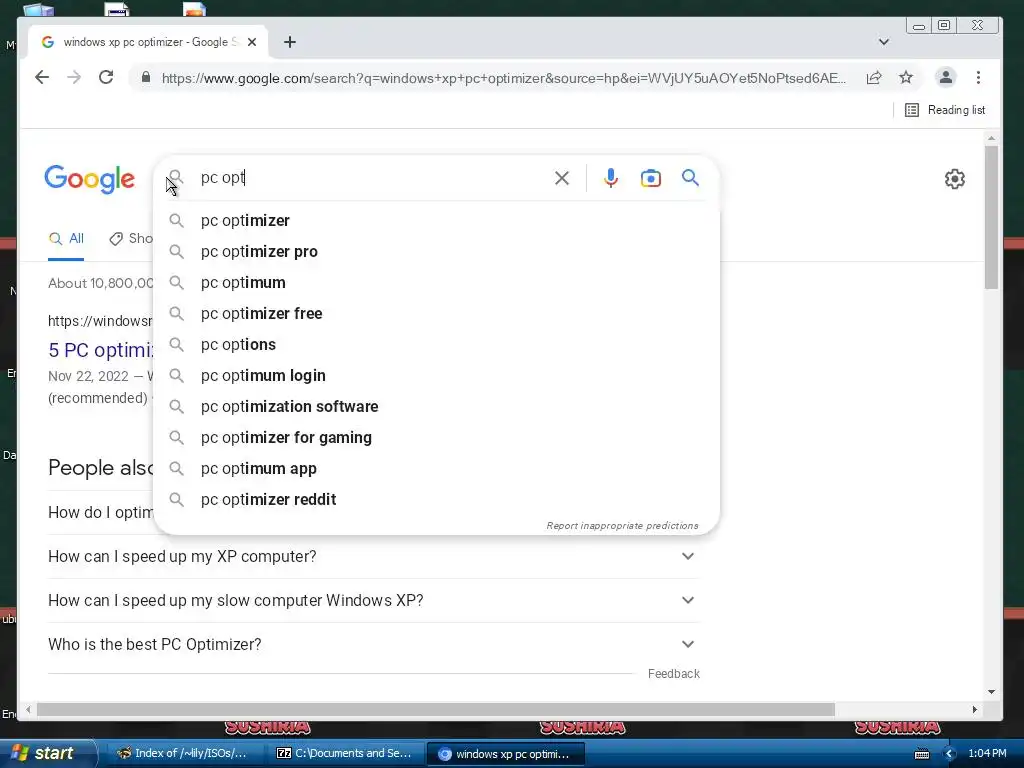This screenshot has width=1024, height=768.
Task: Open the '5 PC optimi...' result link
Action: [101, 350]
